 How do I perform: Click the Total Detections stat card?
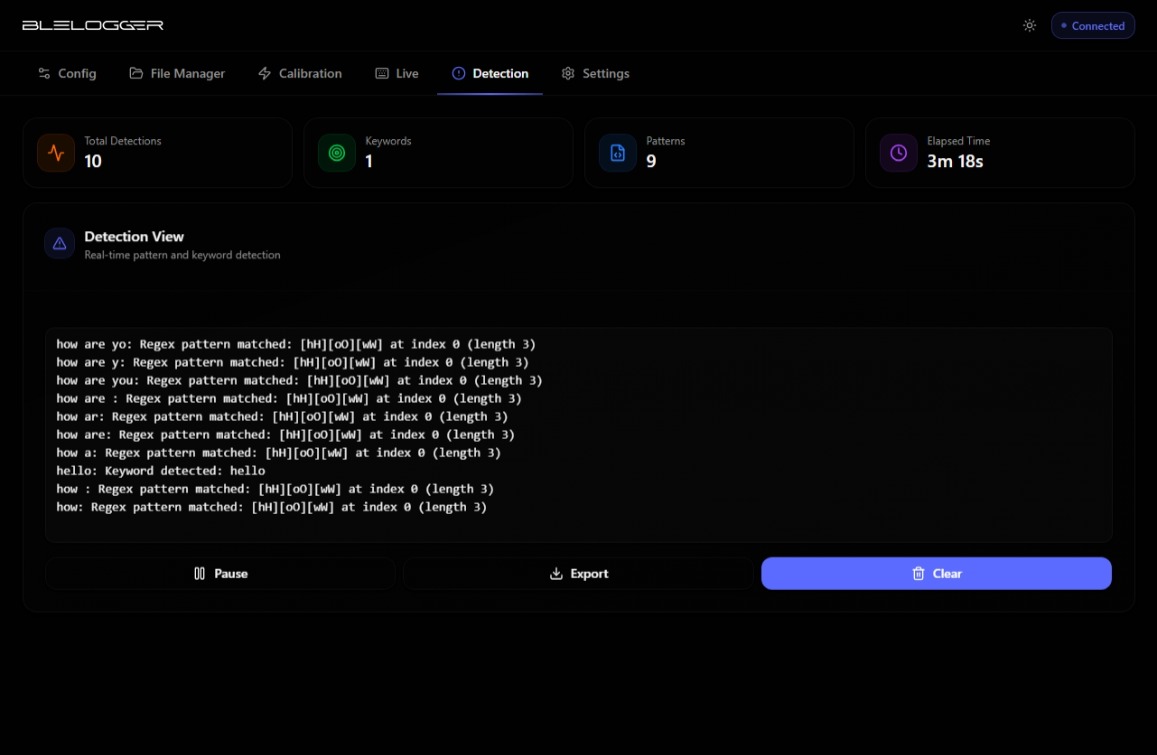click(x=157, y=153)
